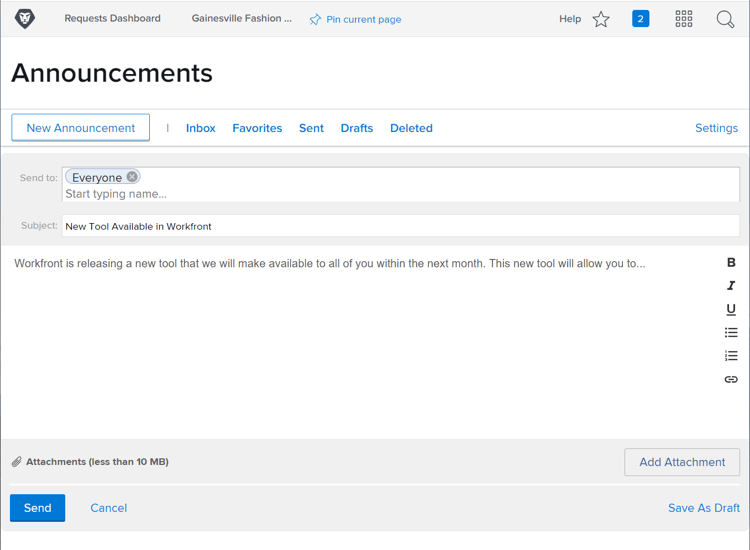
Task: Open the favorites star icon
Action: coord(601,19)
